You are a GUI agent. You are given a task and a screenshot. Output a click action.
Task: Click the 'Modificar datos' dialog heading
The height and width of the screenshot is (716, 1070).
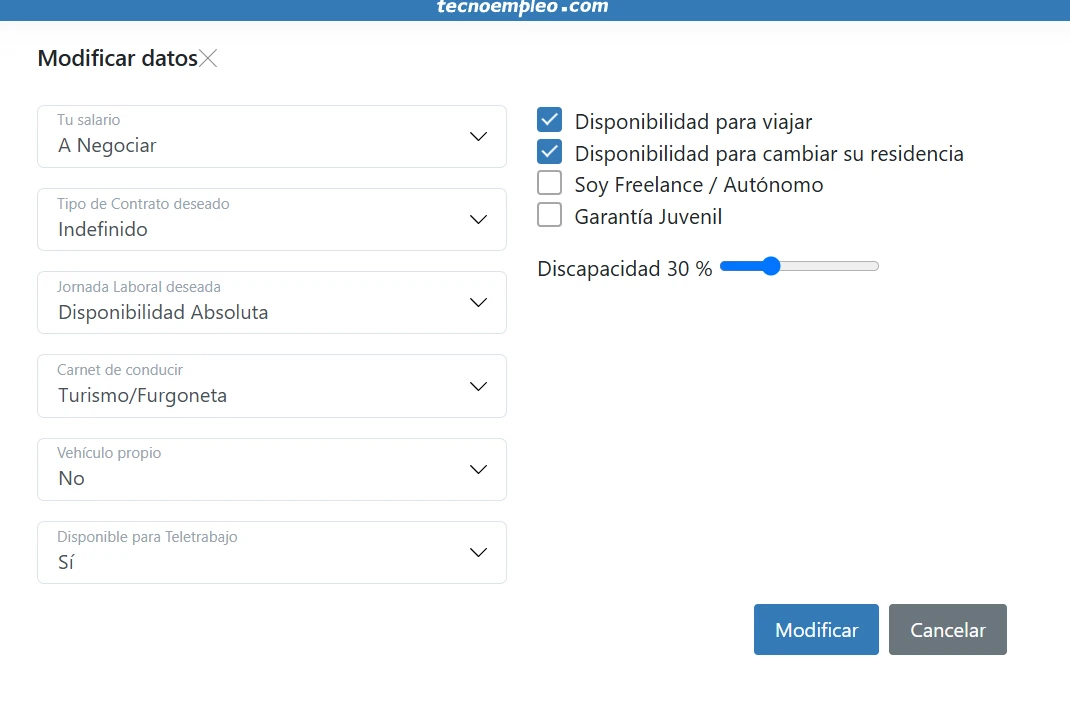[117, 59]
